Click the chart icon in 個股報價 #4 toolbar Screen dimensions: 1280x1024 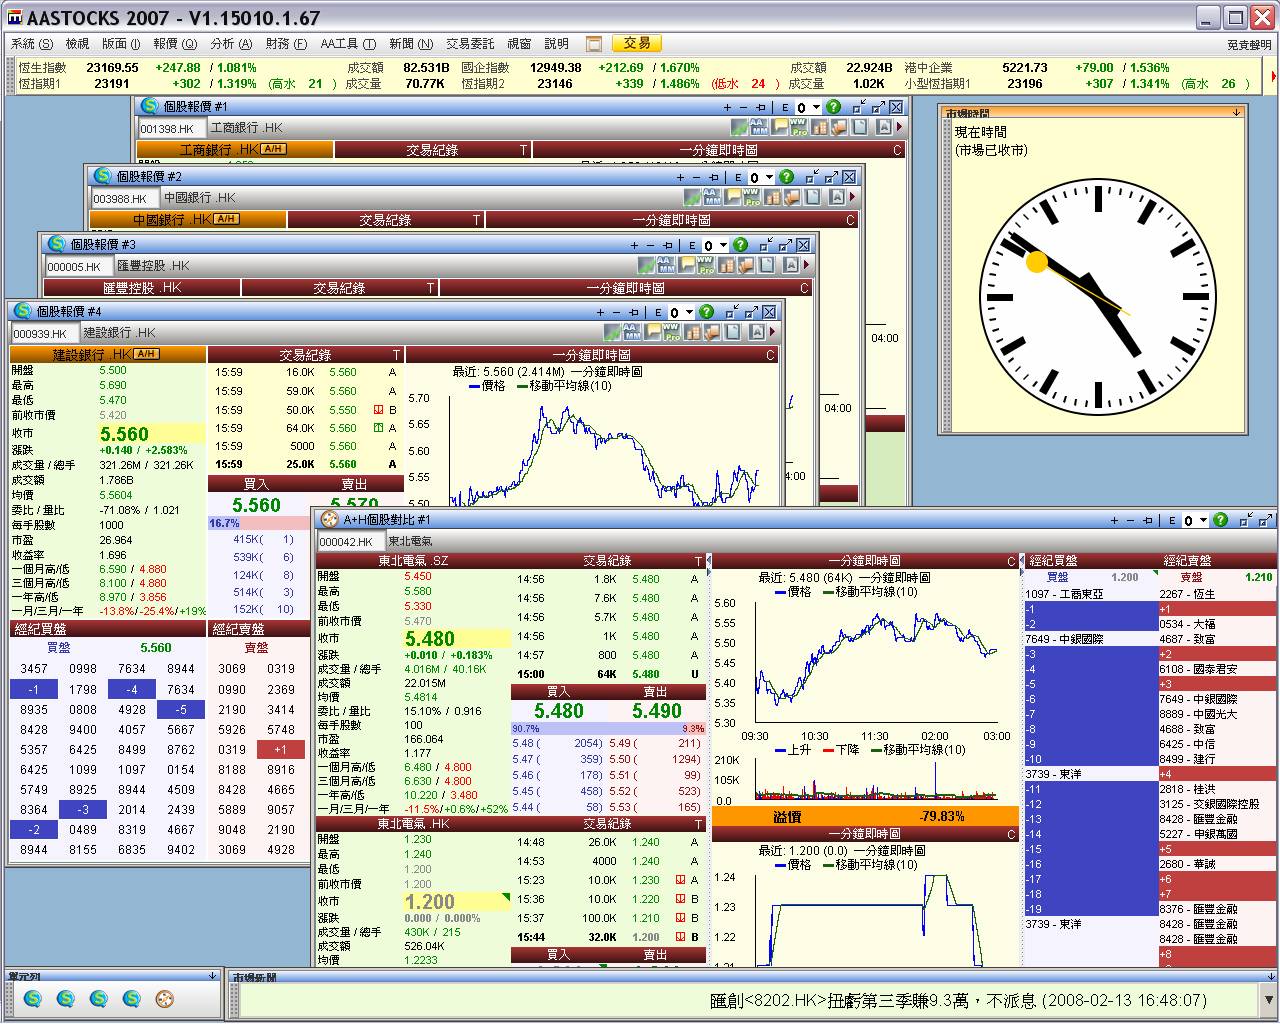tap(613, 332)
